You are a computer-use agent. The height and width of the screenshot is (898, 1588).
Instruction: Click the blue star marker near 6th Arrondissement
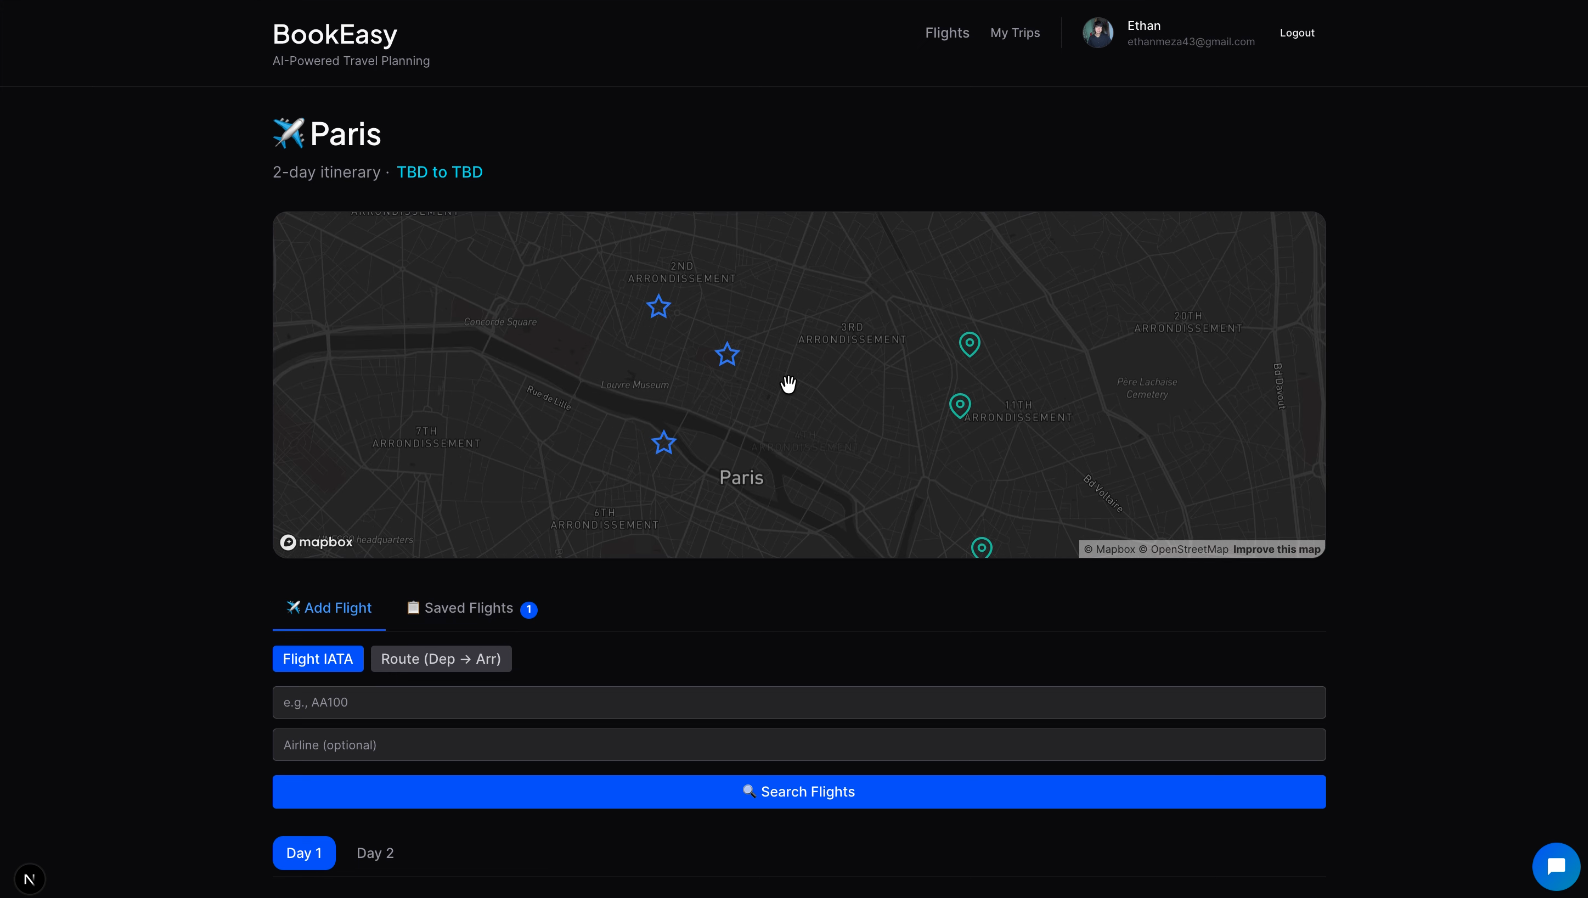[x=664, y=442]
